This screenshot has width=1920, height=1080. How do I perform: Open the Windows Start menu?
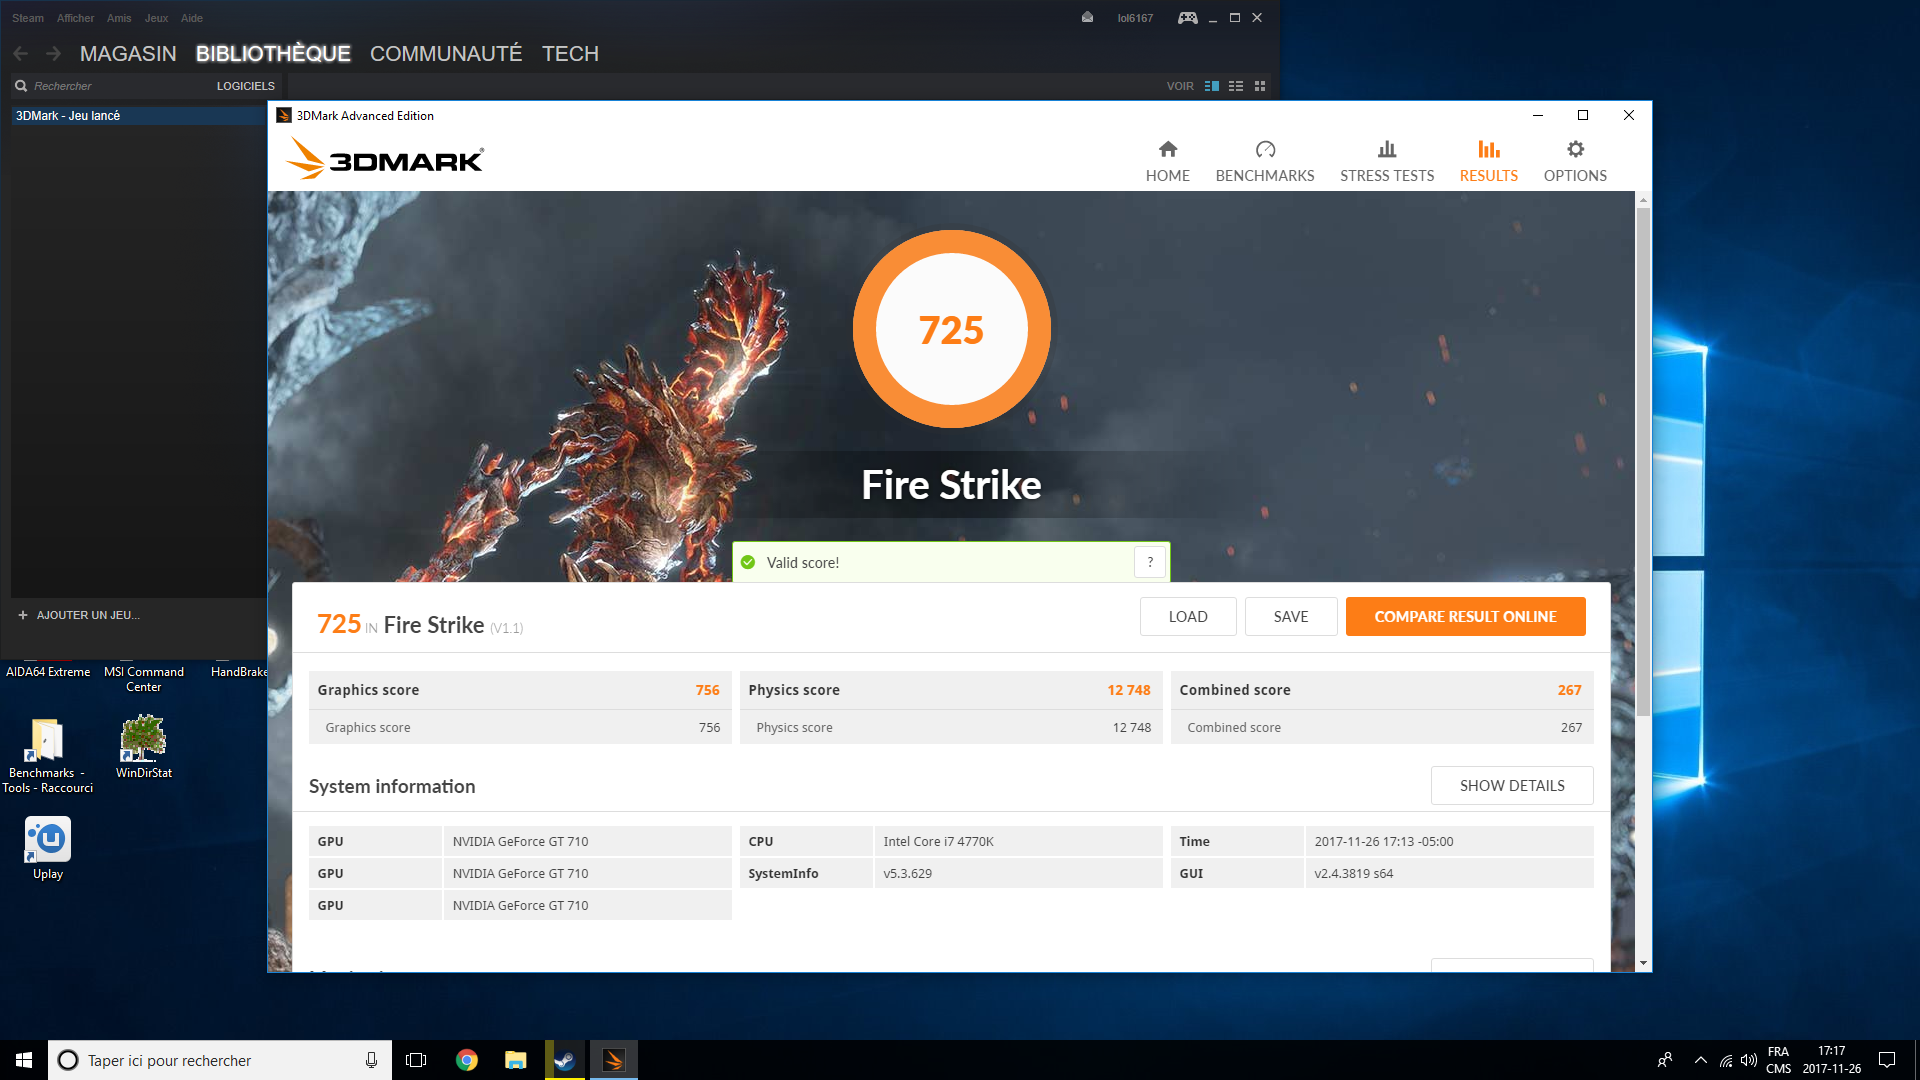[x=24, y=1060]
